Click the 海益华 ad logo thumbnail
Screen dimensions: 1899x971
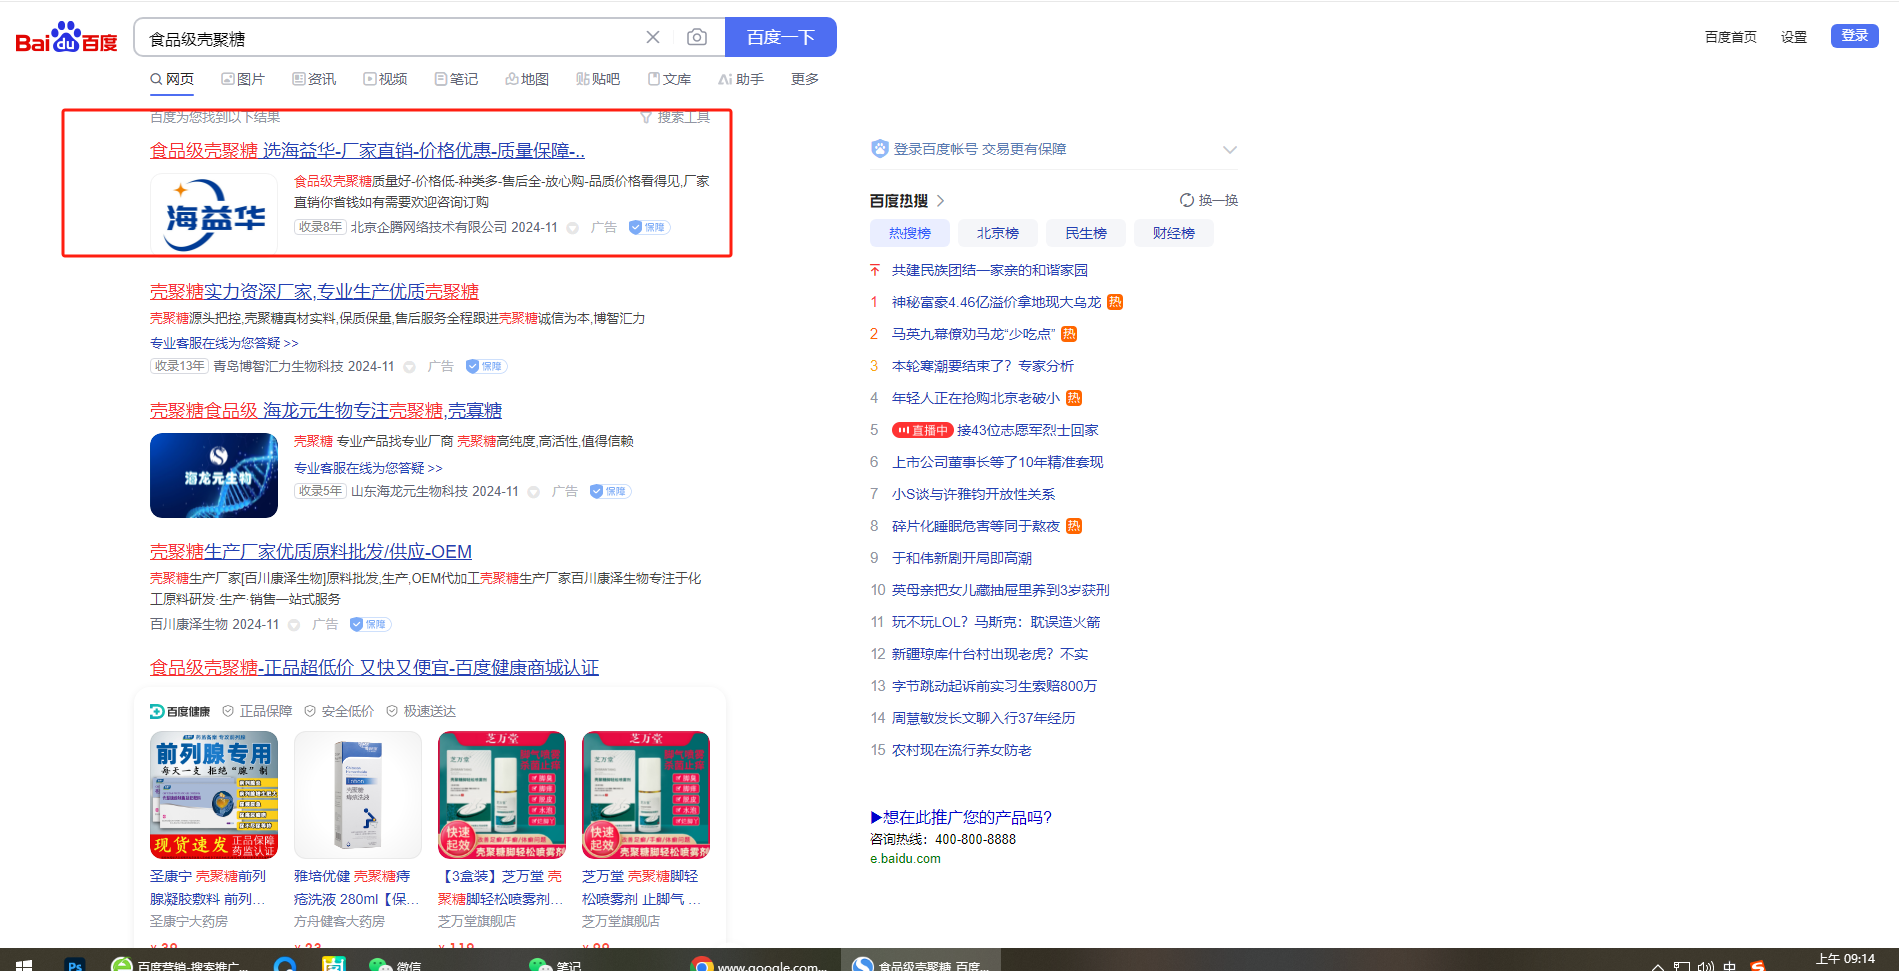(214, 213)
